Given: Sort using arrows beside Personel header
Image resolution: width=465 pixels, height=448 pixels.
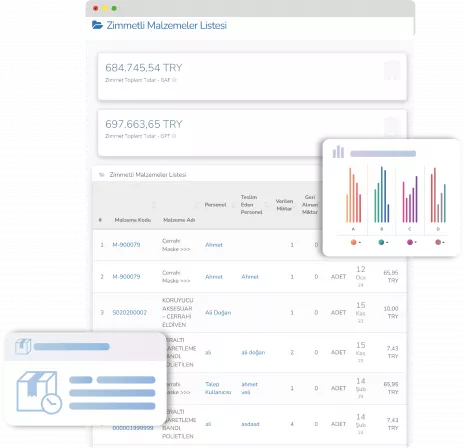Looking at the screenshot, I should [x=233, y=205].
